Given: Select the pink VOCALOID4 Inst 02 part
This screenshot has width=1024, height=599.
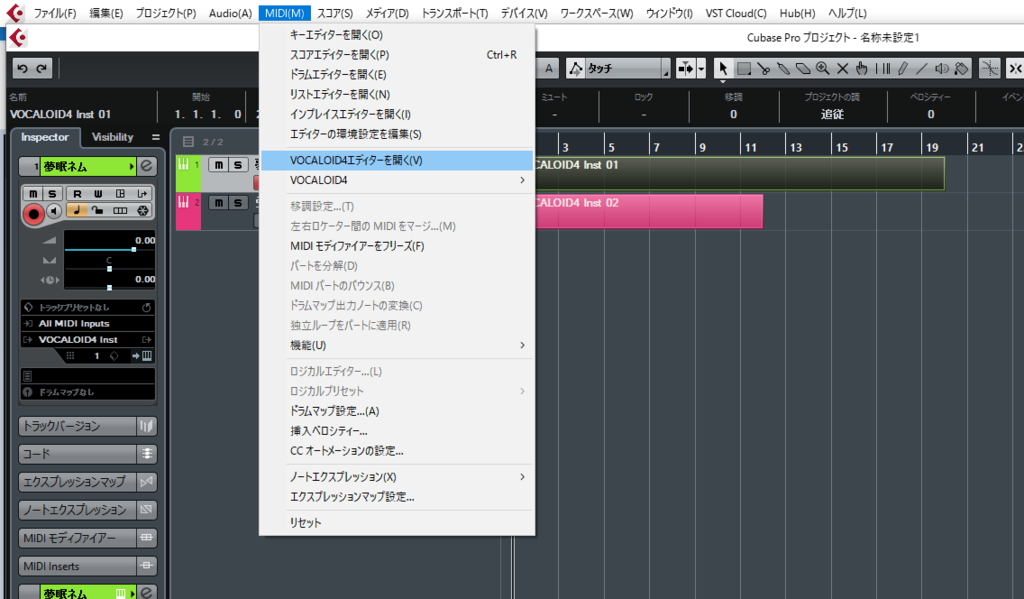Looking at the screenshot, I should pyautogui.click(x=648, y=211).
